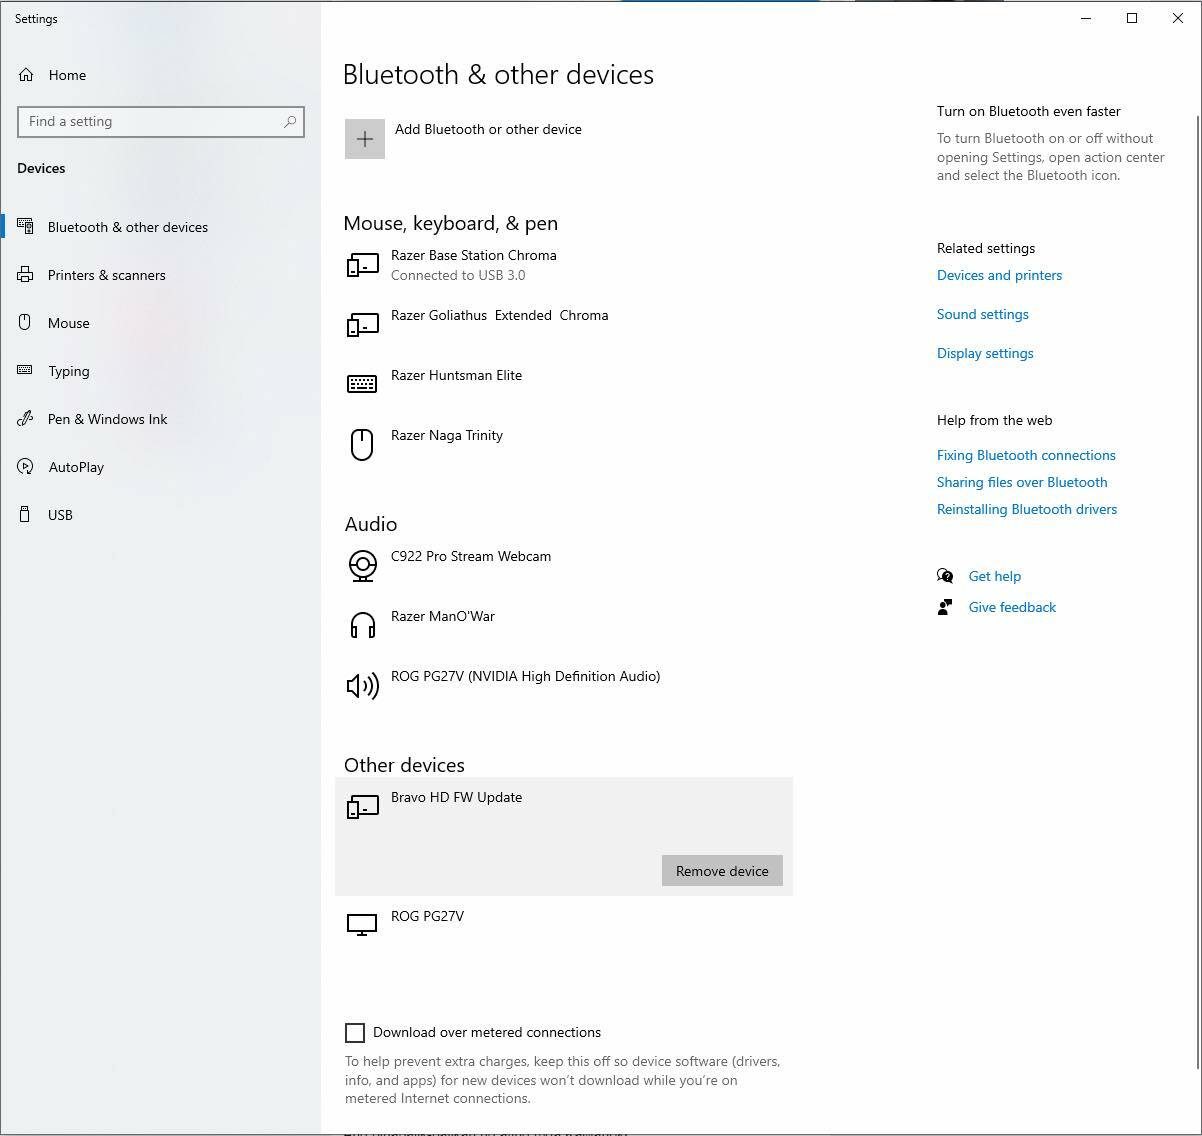Click the Razer Goliathus Extended Chroma icon
The image size is (1202, 1136).
click(x=362, y=325)
